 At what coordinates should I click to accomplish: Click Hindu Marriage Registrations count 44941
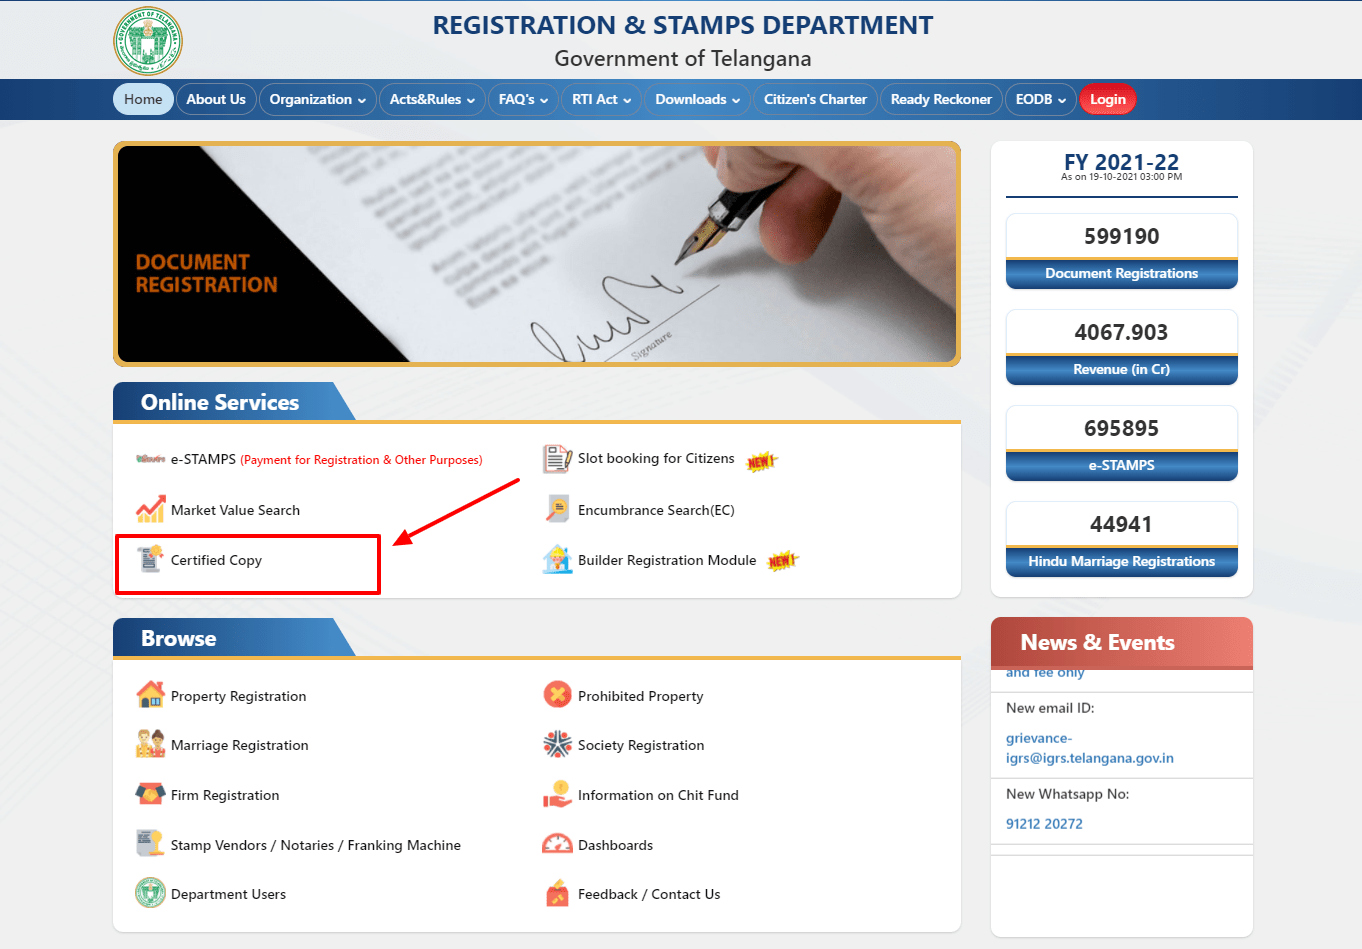[1122, 524]
